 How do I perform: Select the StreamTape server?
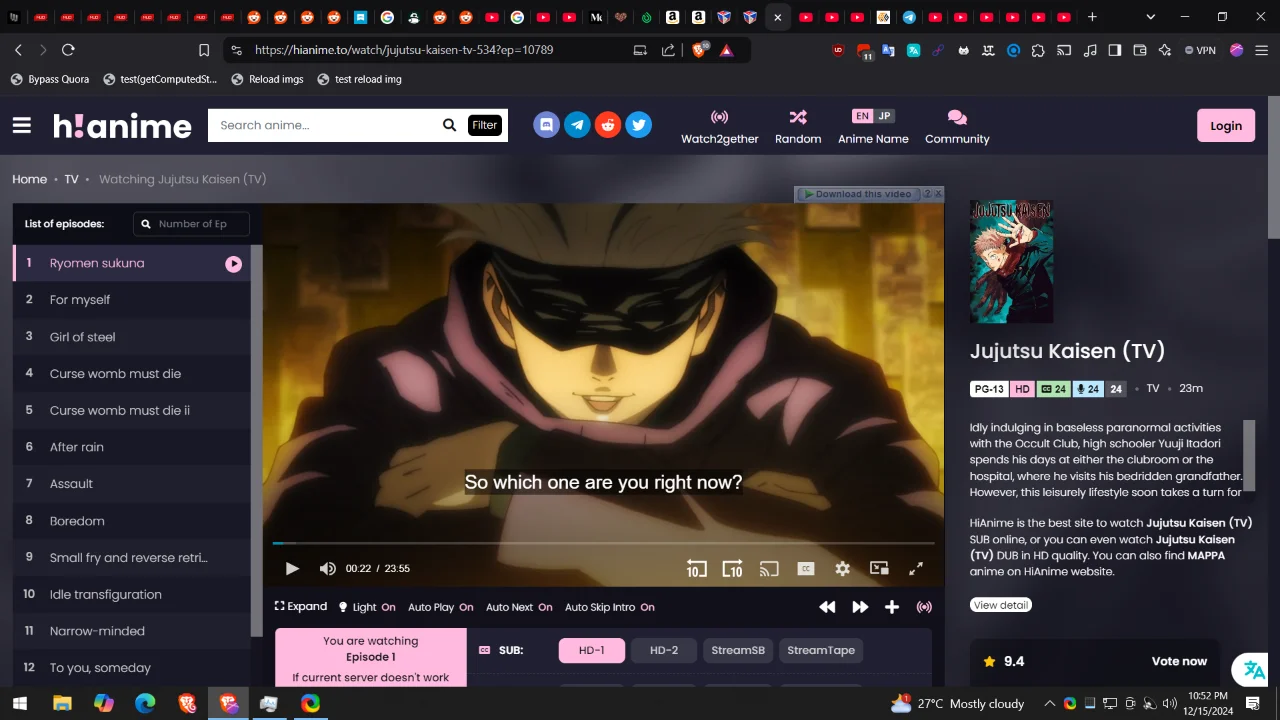821,650
